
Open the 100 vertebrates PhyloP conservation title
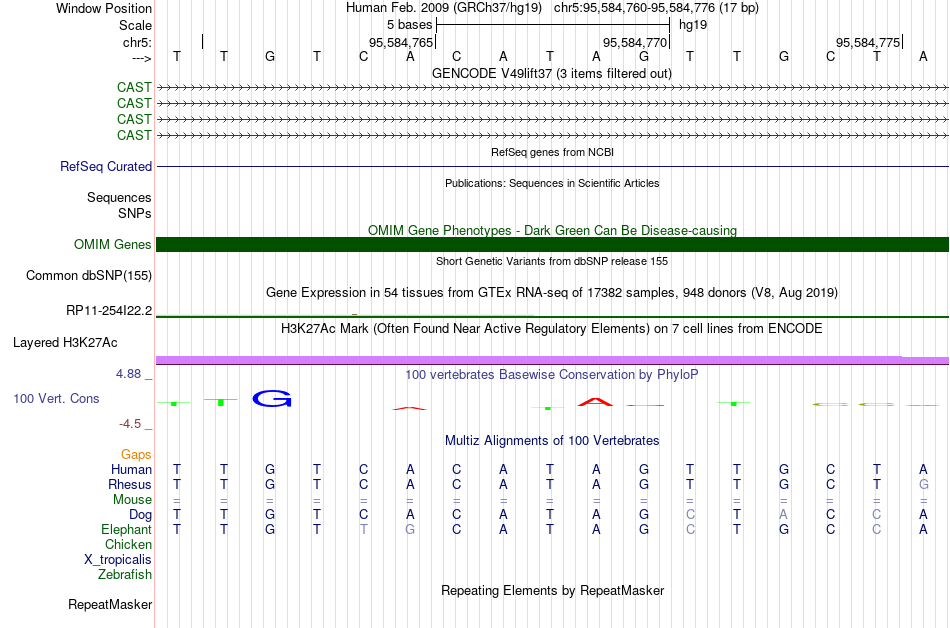(x=552, y=375)
